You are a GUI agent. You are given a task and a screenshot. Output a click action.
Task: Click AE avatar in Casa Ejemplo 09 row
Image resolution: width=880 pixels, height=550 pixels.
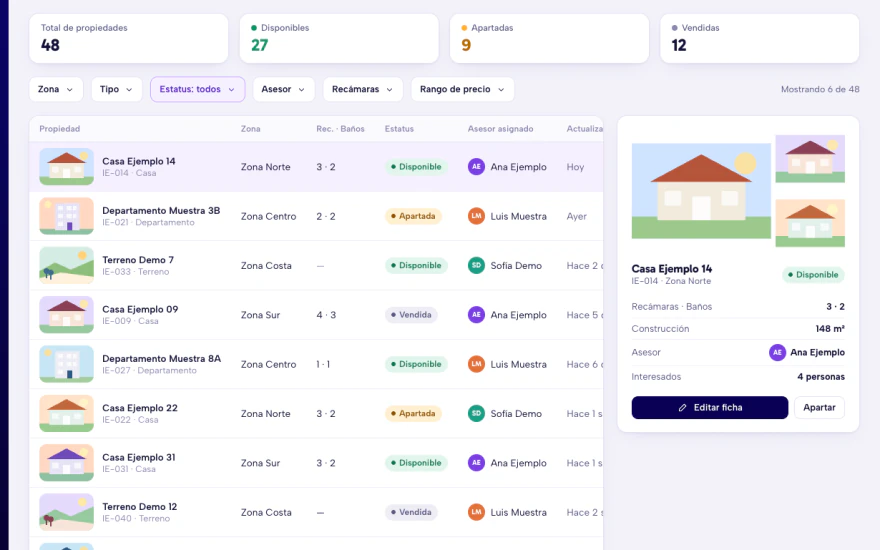click(x=476, y=315)
